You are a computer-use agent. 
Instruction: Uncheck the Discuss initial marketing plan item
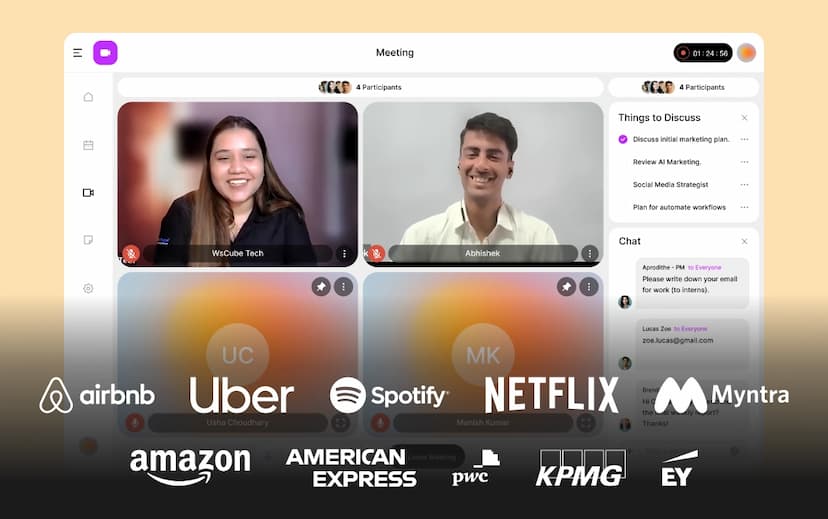623,140
